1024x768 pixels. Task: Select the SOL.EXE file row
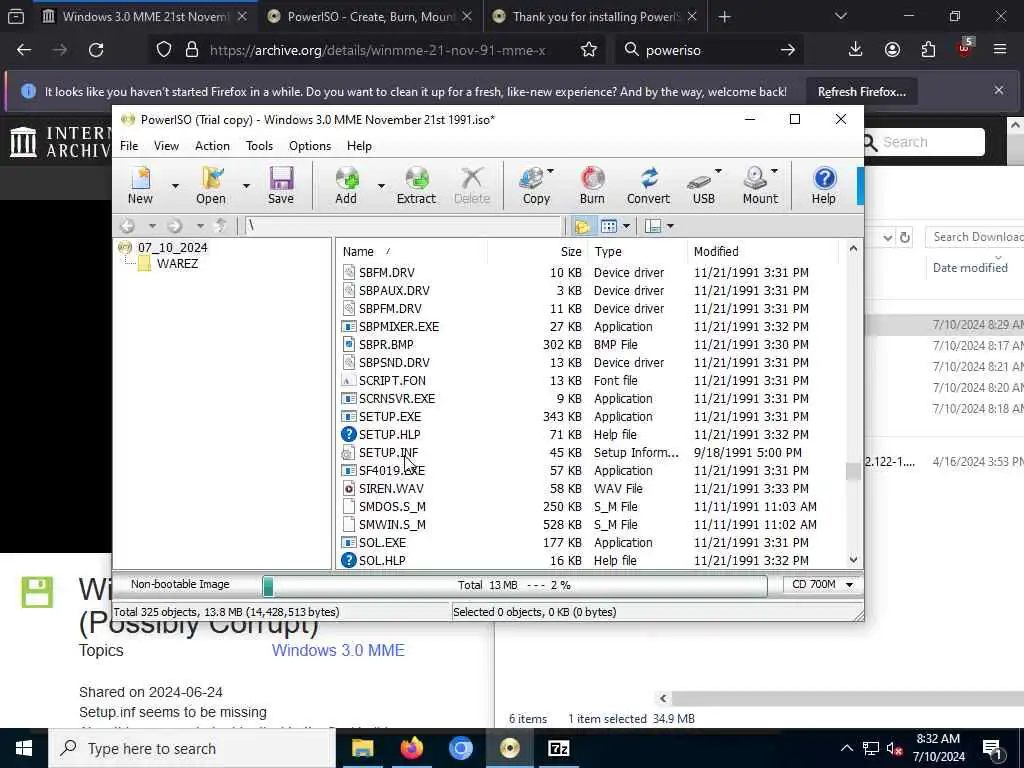588,543
